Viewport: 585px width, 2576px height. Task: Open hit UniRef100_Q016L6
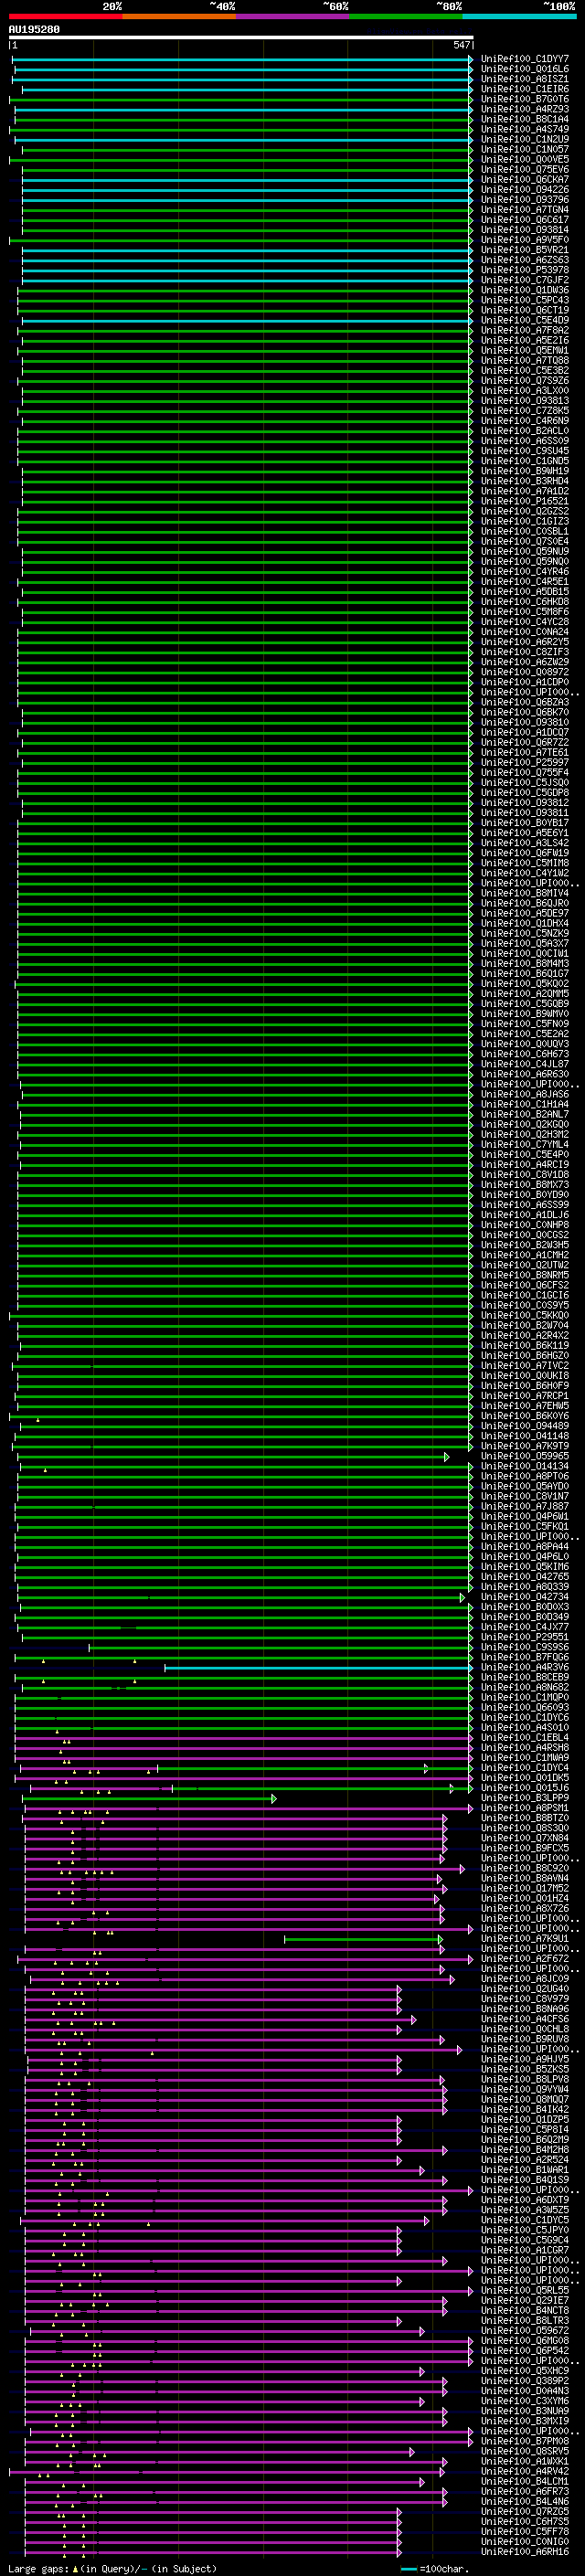pos(525,69)
